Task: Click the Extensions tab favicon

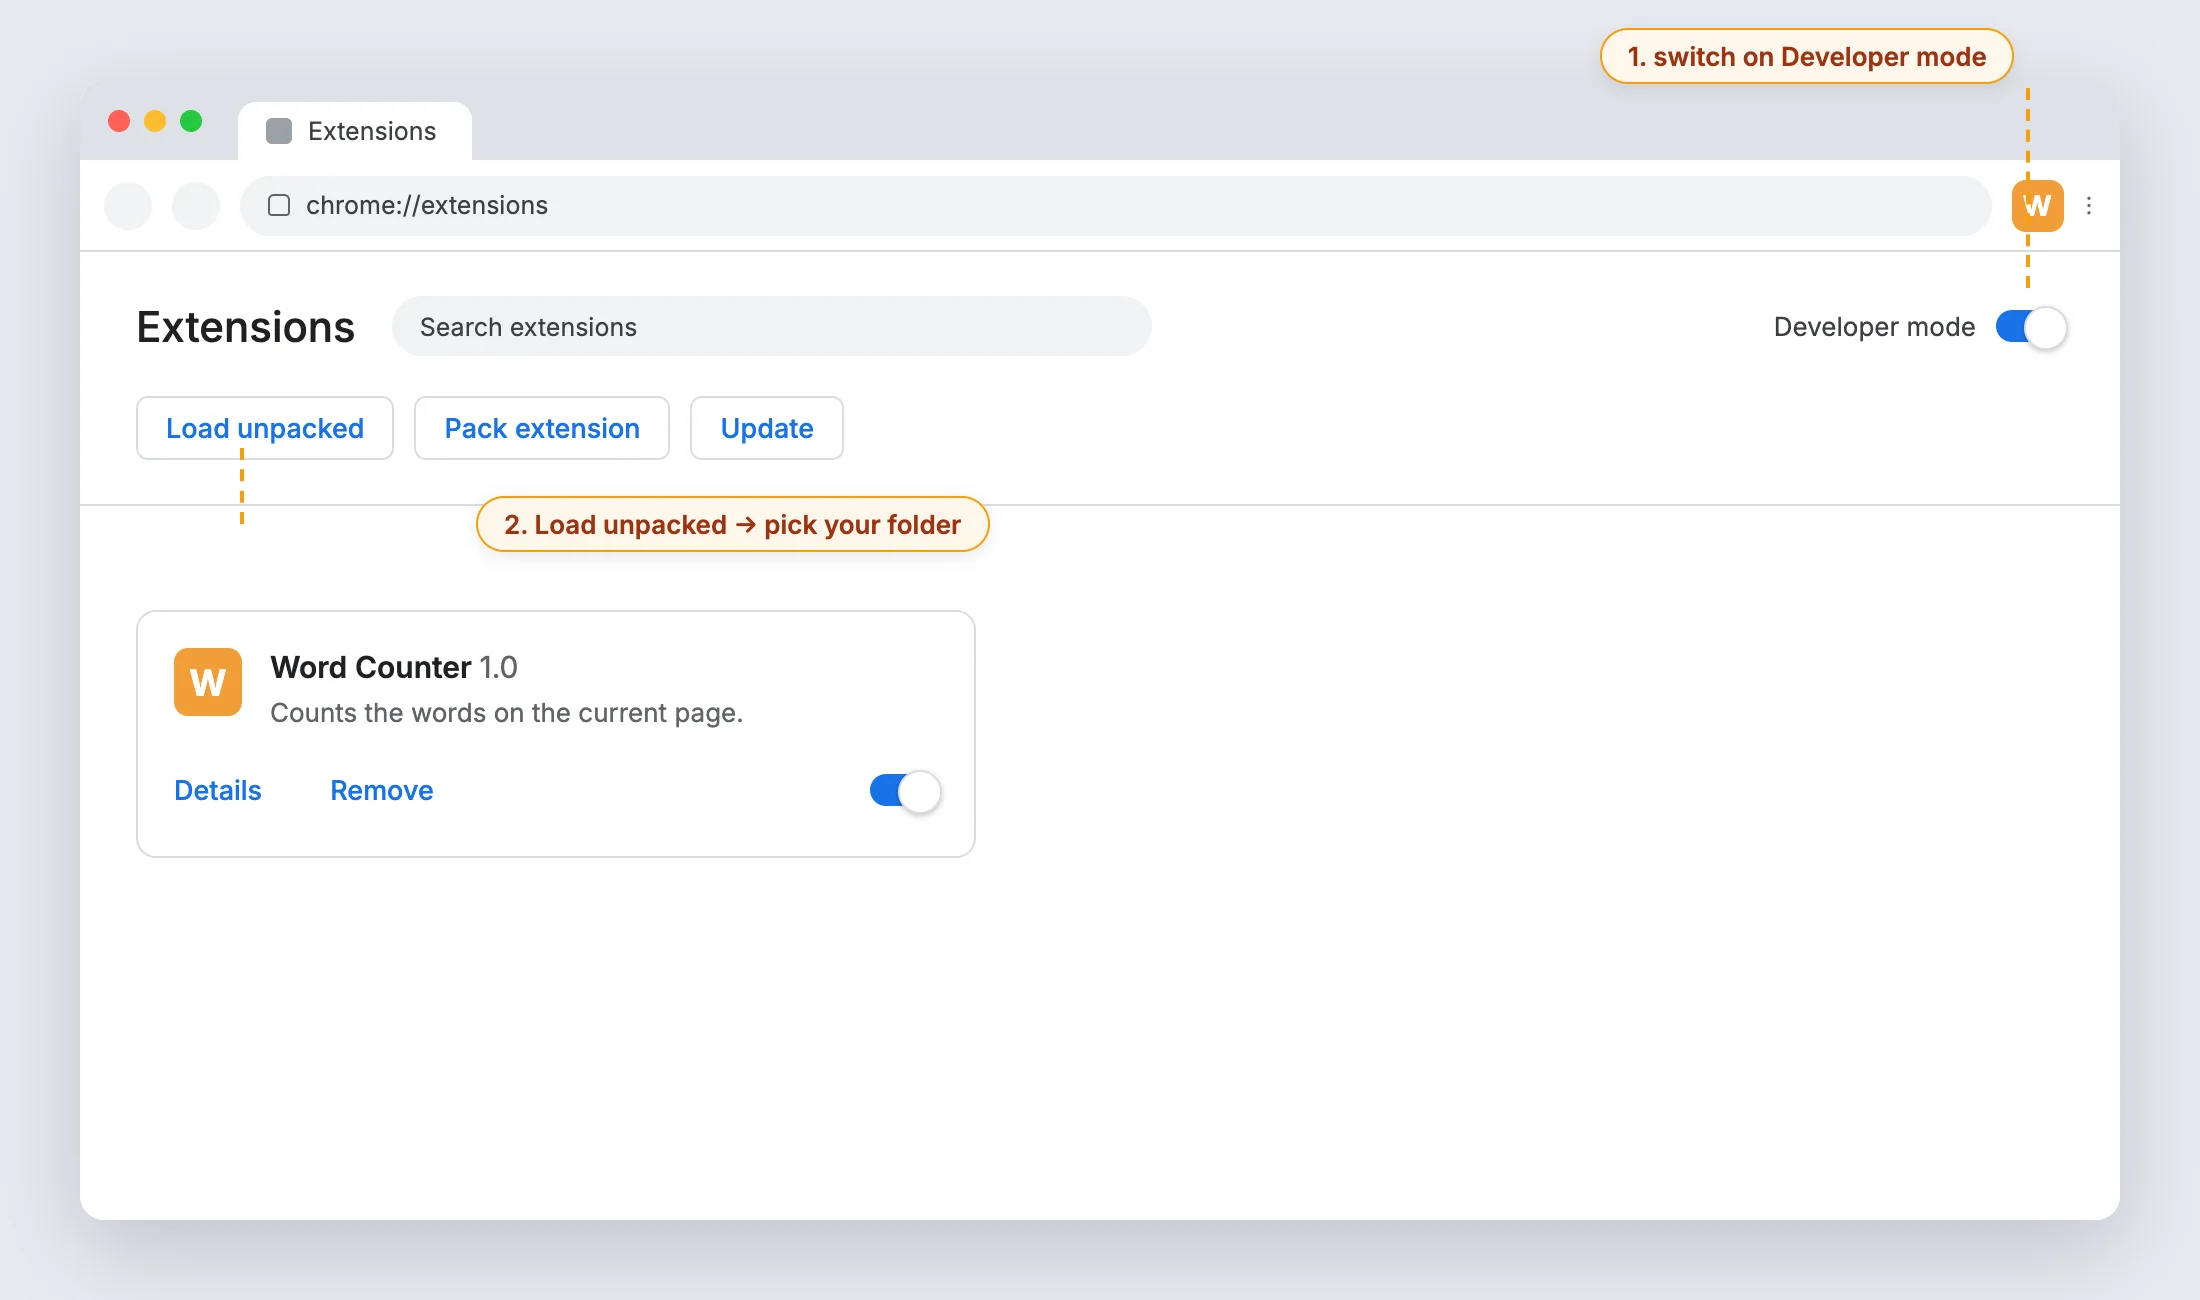Action: tap(279, 131)
